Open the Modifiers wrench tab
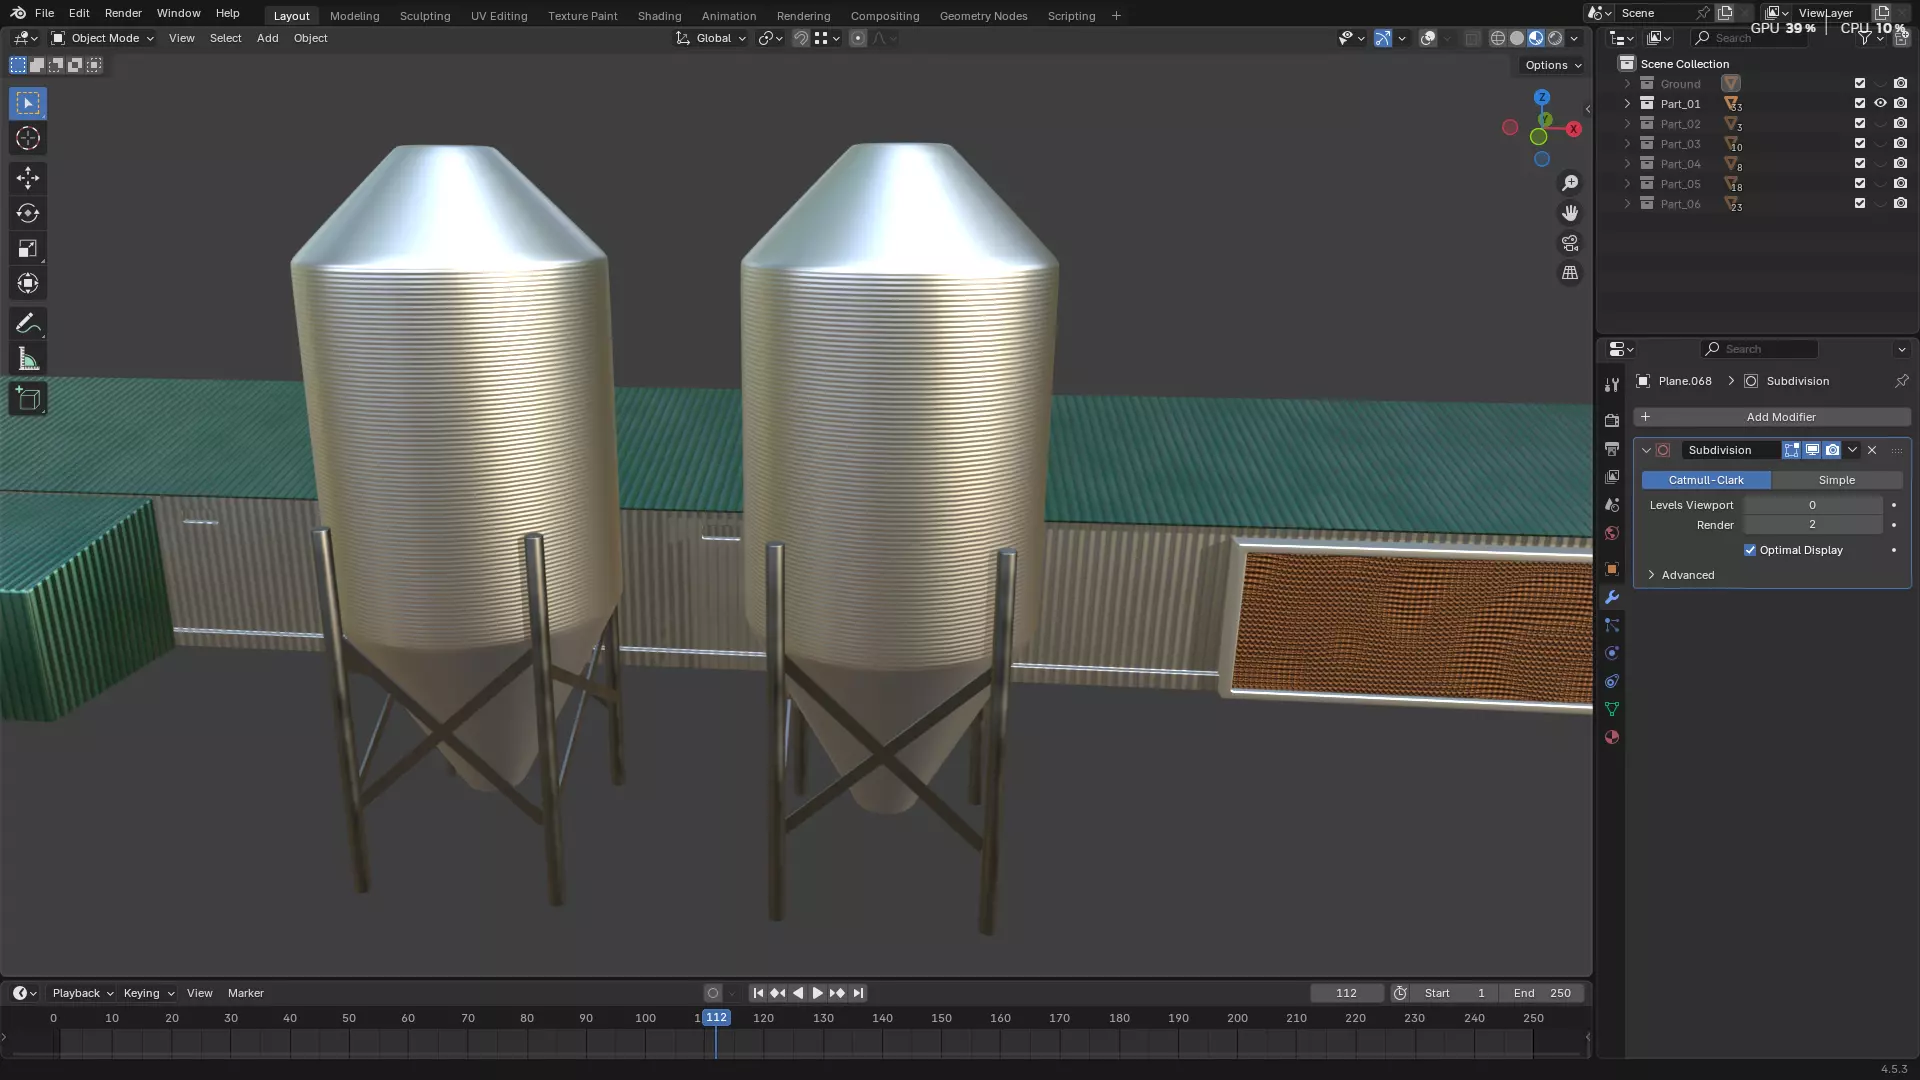Viewport: 1920px width, 1080px height. 1611,597
